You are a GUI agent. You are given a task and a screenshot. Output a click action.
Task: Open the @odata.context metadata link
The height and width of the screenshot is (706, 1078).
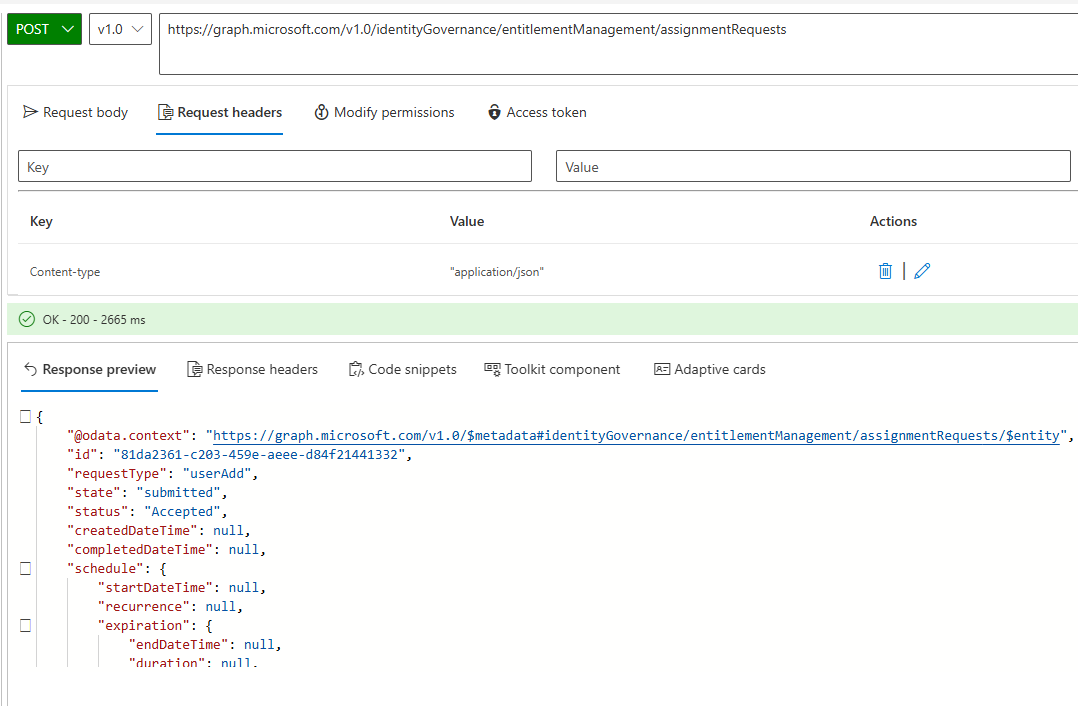[x=637, y=436]
